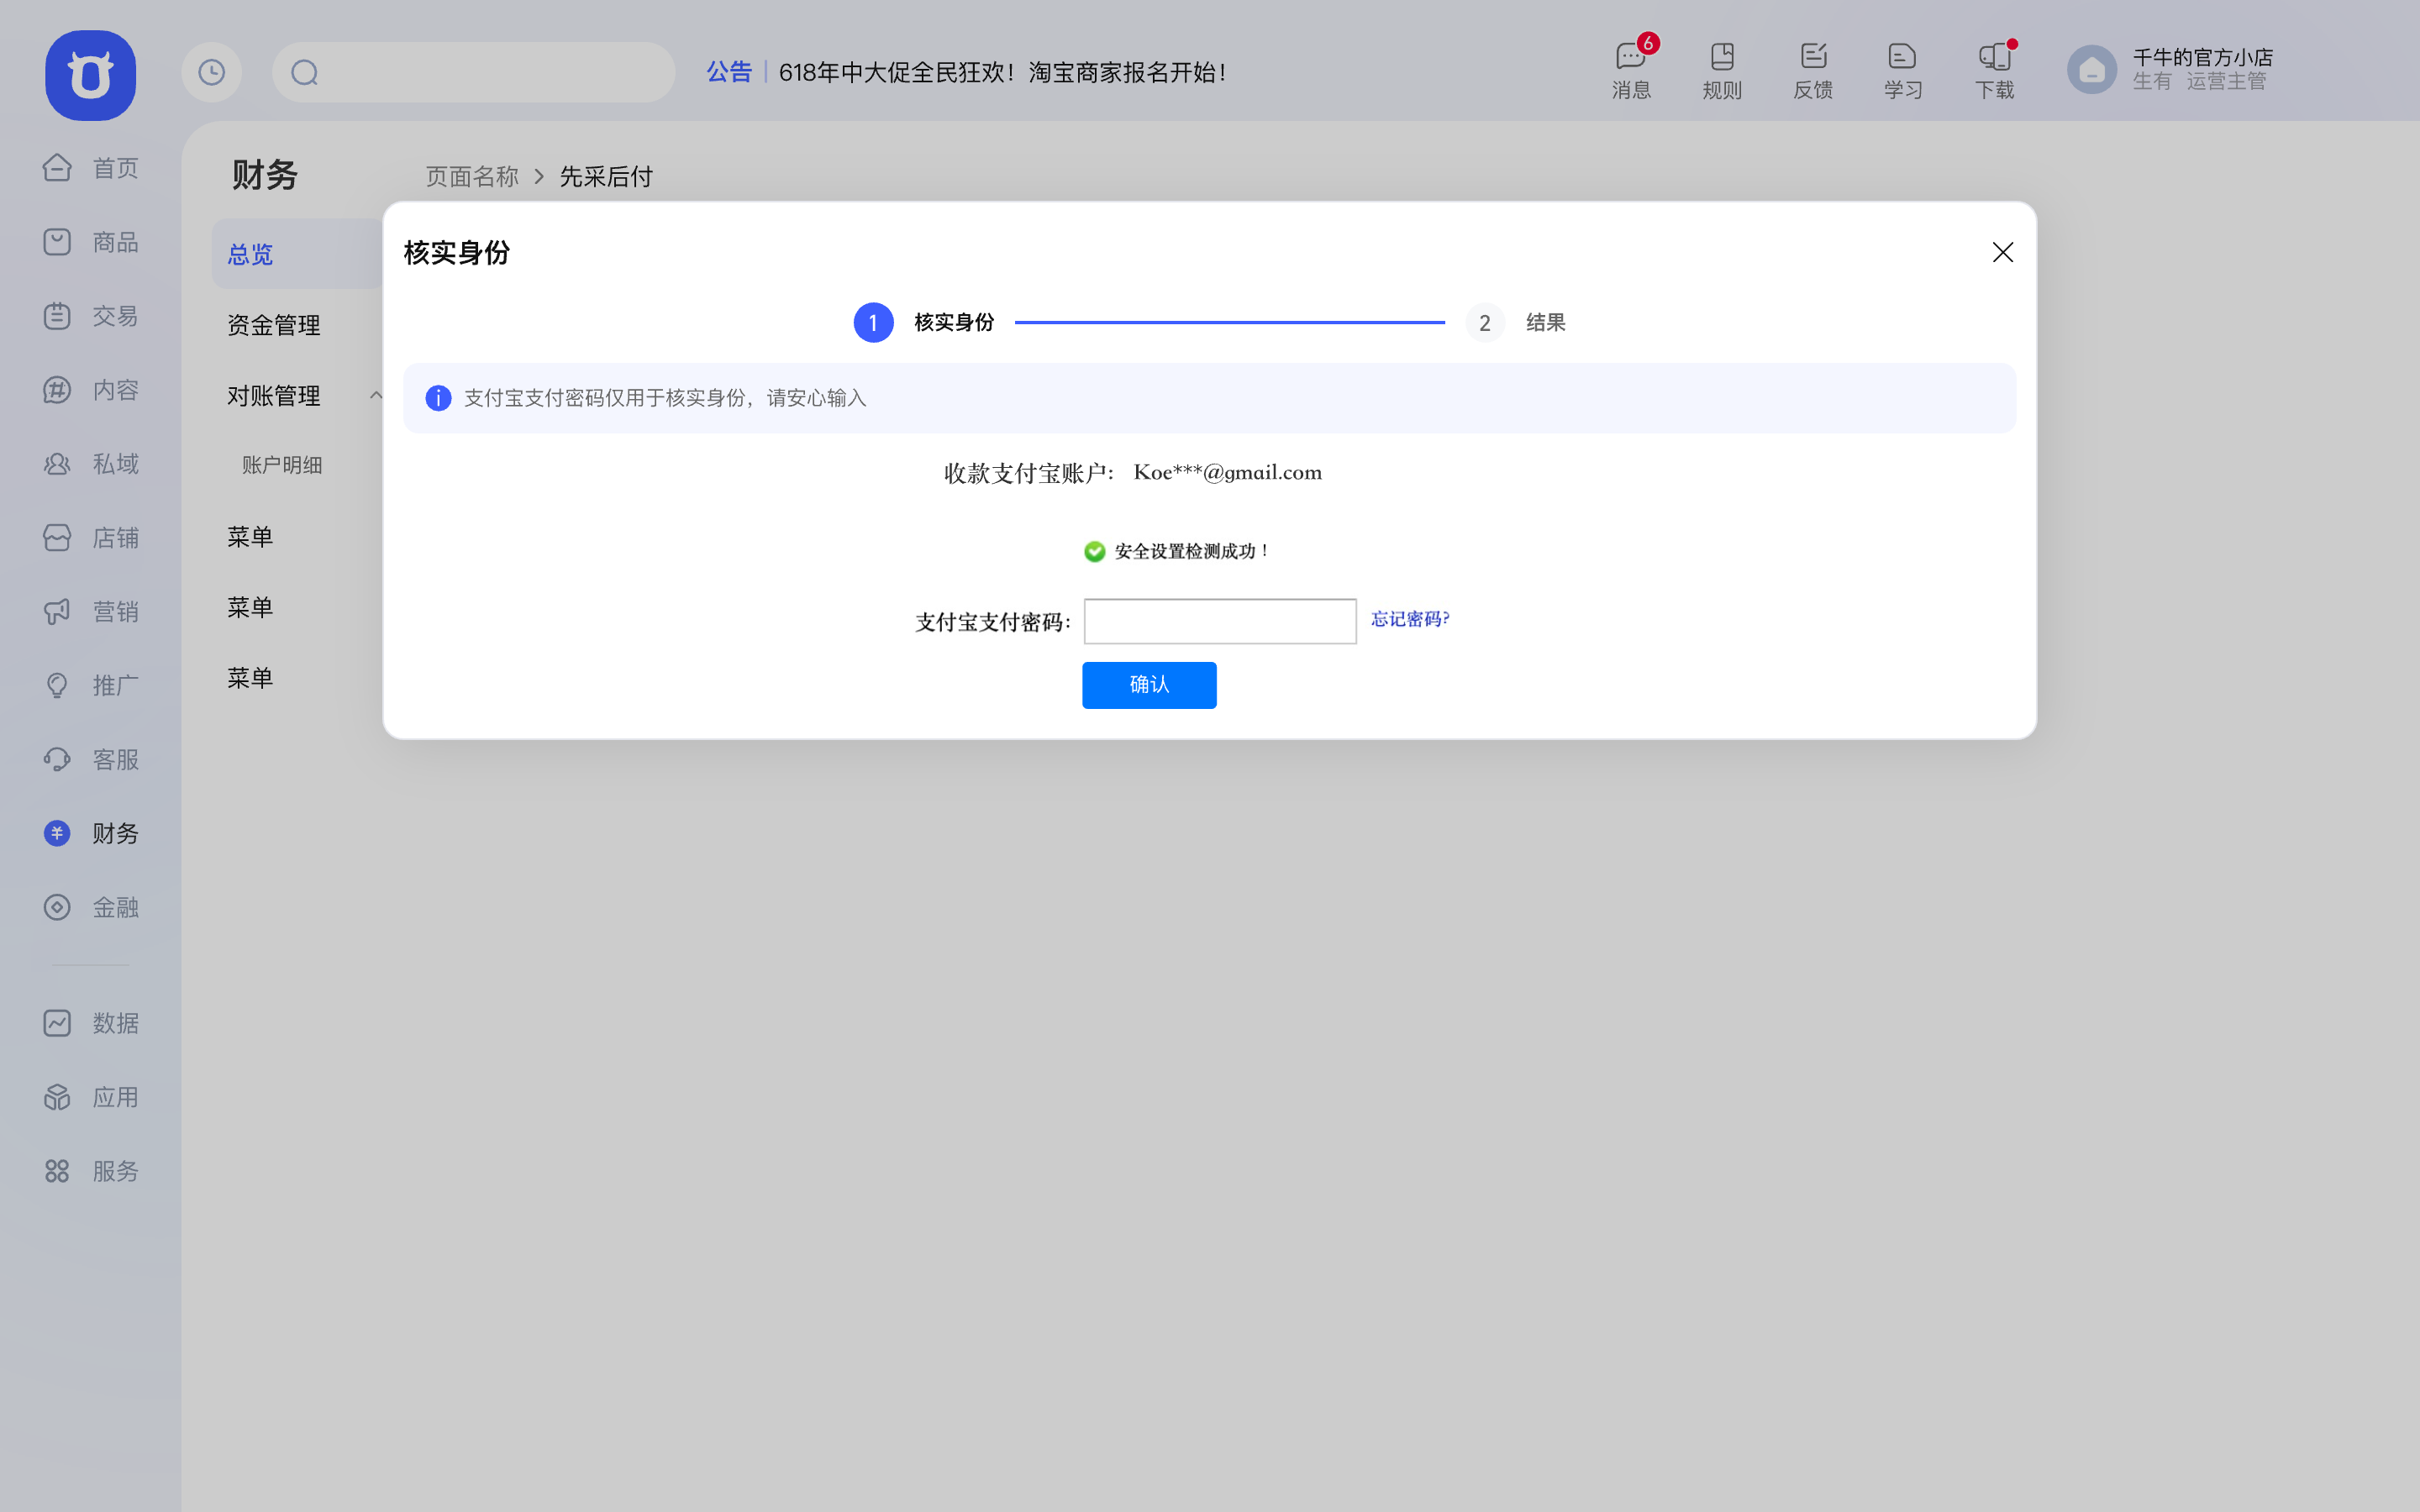Open 客服 customer service in sidebar
The image size is (2420, 1512).
click(x=90, y=760)
